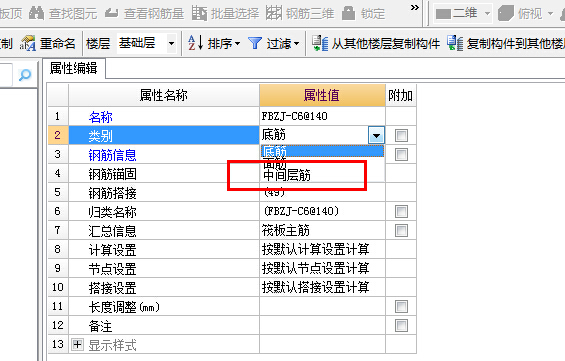Expand the toolbar overflow chevron
The height and width of the screenshot is (361, 565).
(415, 8)
